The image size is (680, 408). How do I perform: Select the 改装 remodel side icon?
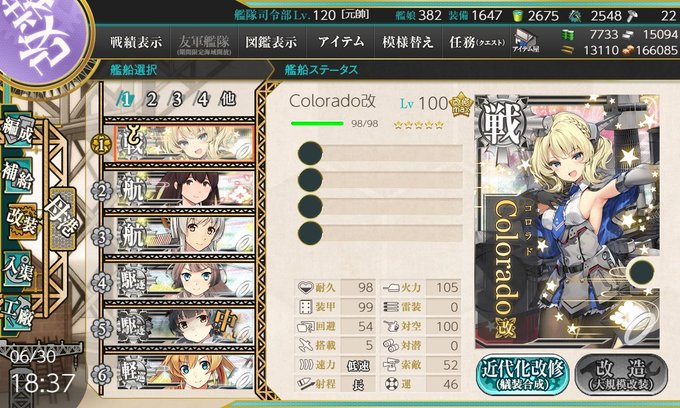(23, 221)
